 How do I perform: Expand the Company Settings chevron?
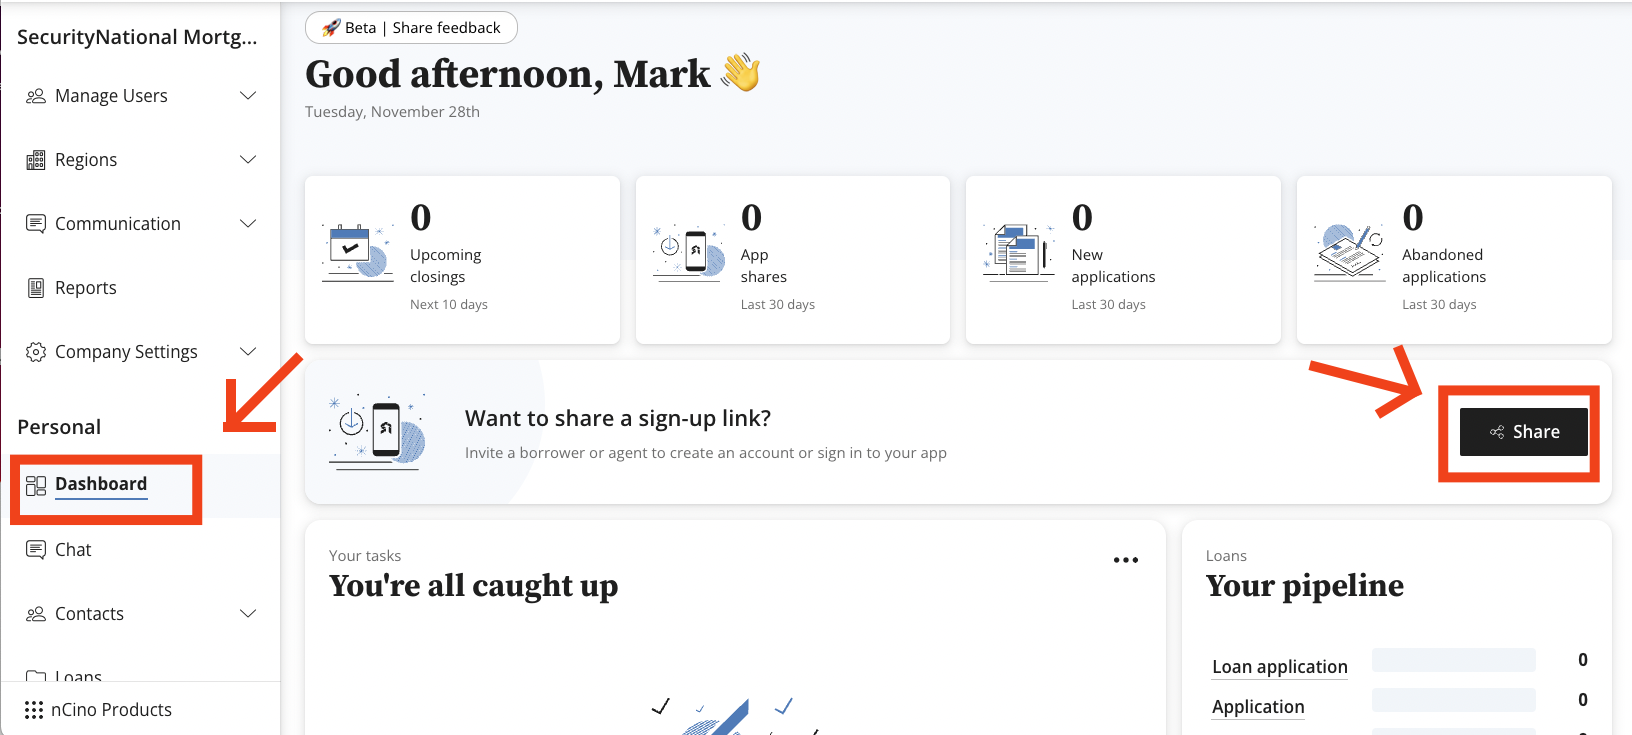pyautogui.click(x=248, y=352)
